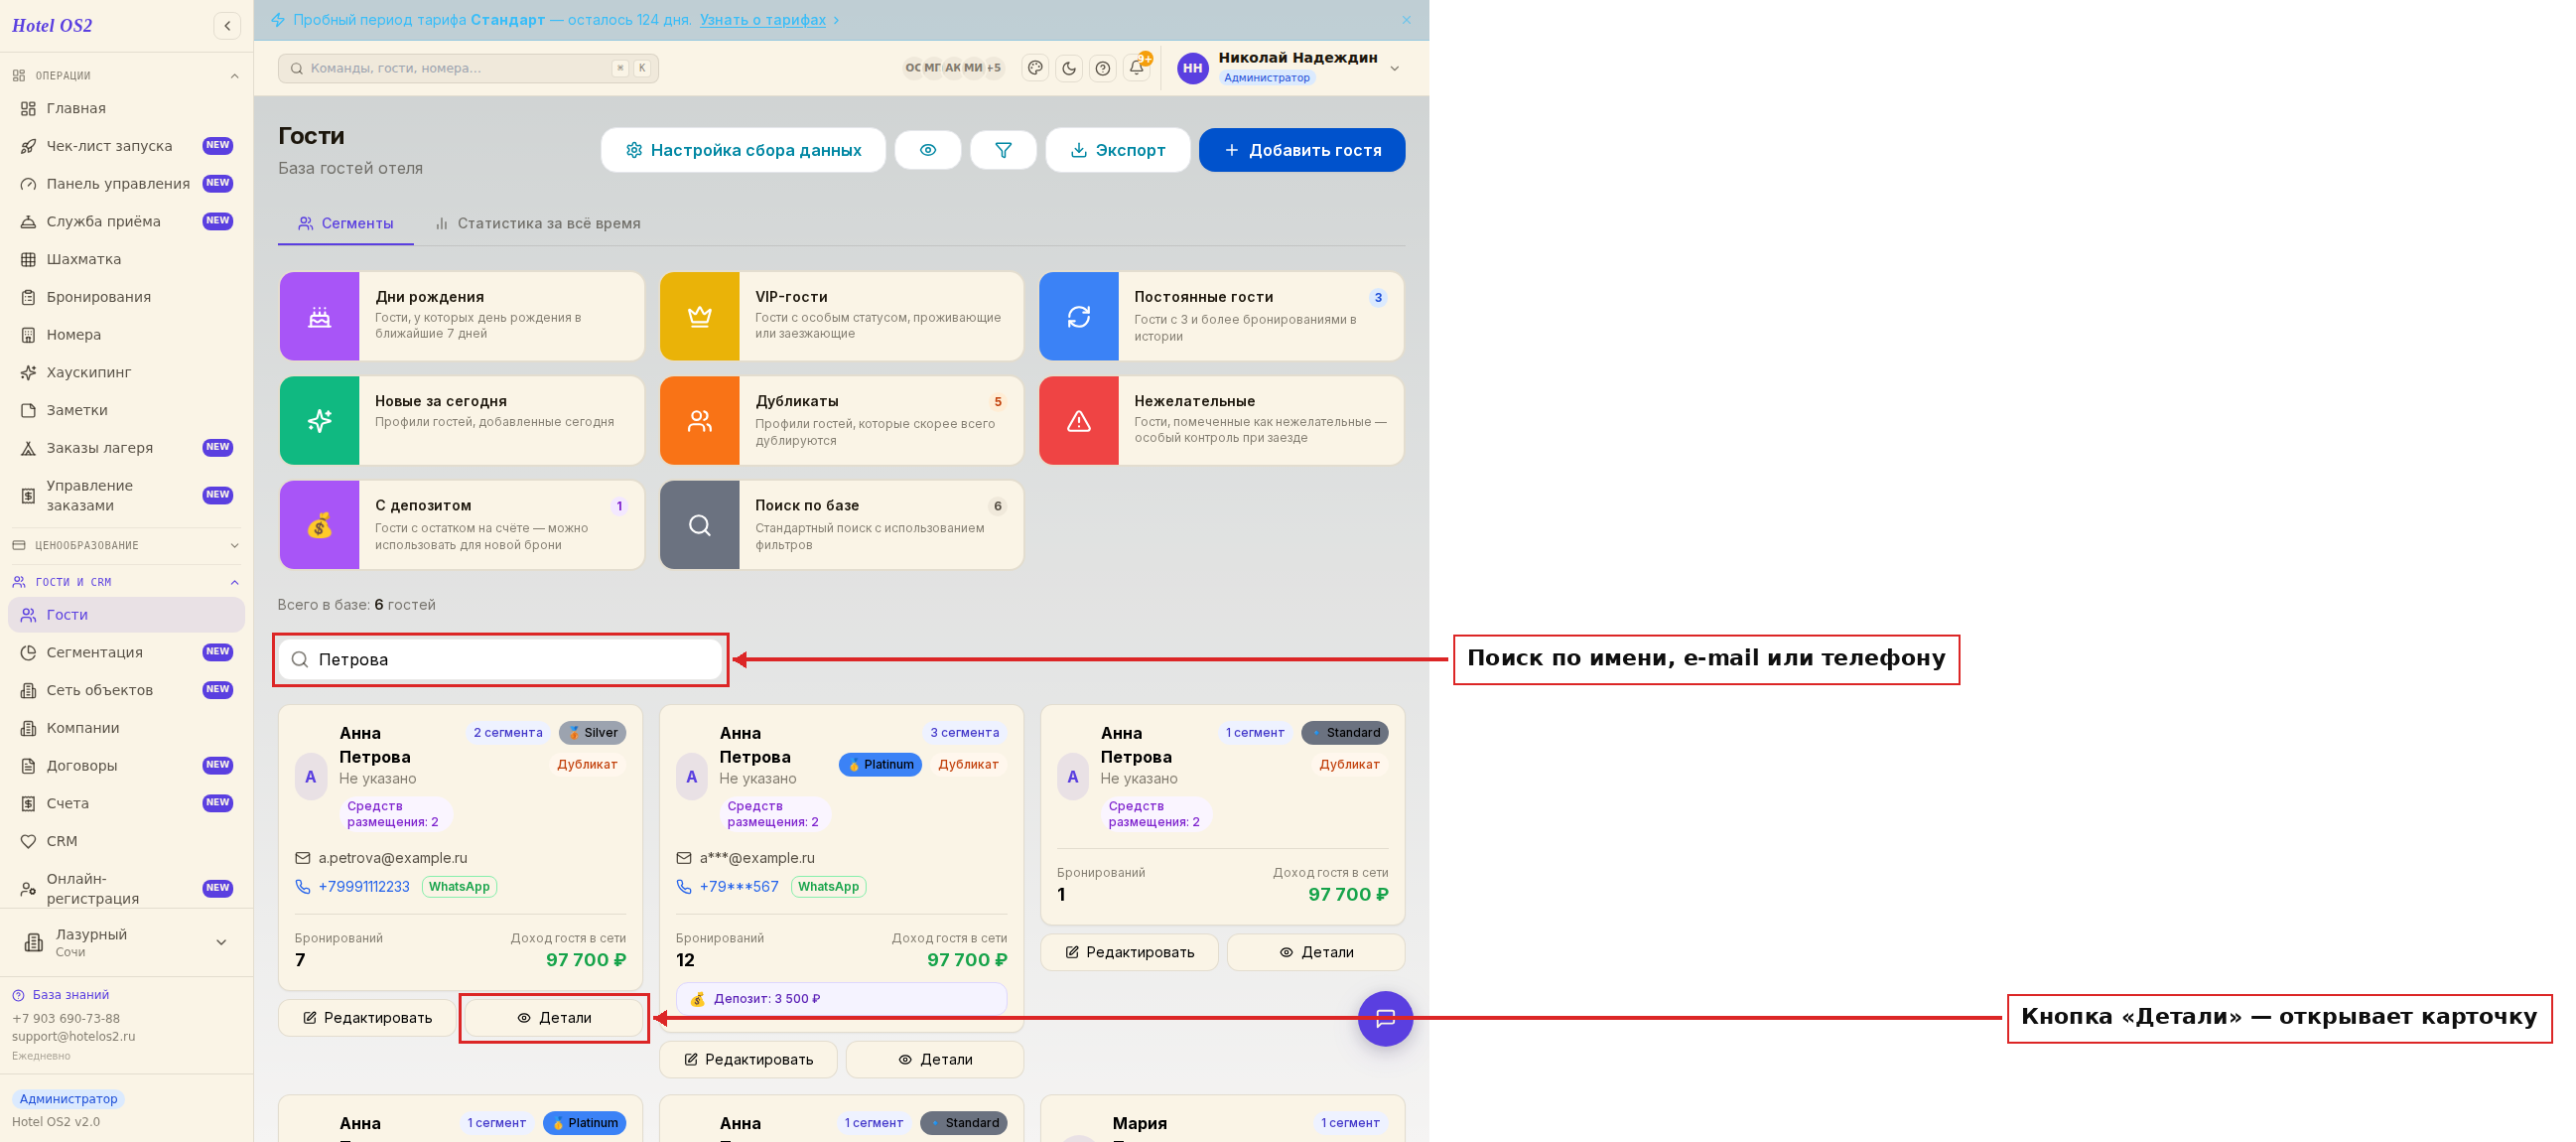Open the filter funnel button
2576x1142 pixels.
pyautogui.click(x=1003, y=150)
